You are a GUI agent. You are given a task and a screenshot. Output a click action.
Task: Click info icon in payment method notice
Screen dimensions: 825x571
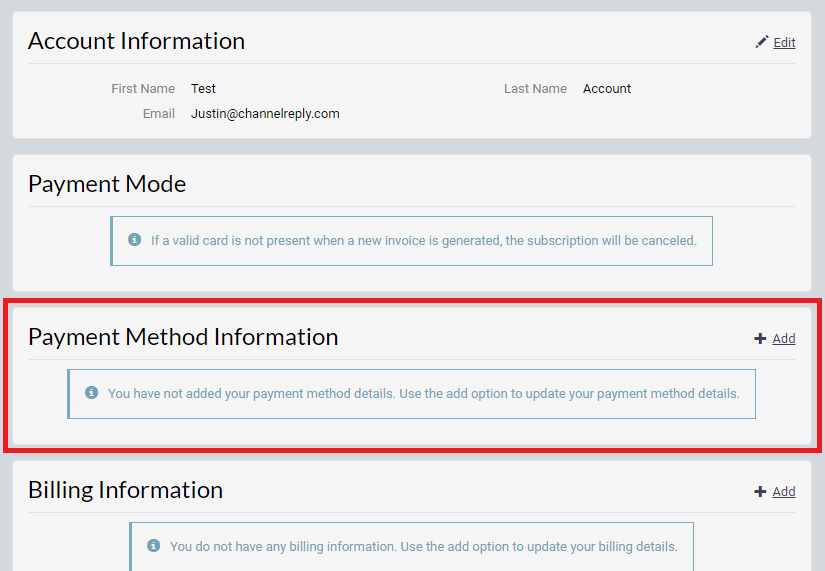tap(92, 393)
